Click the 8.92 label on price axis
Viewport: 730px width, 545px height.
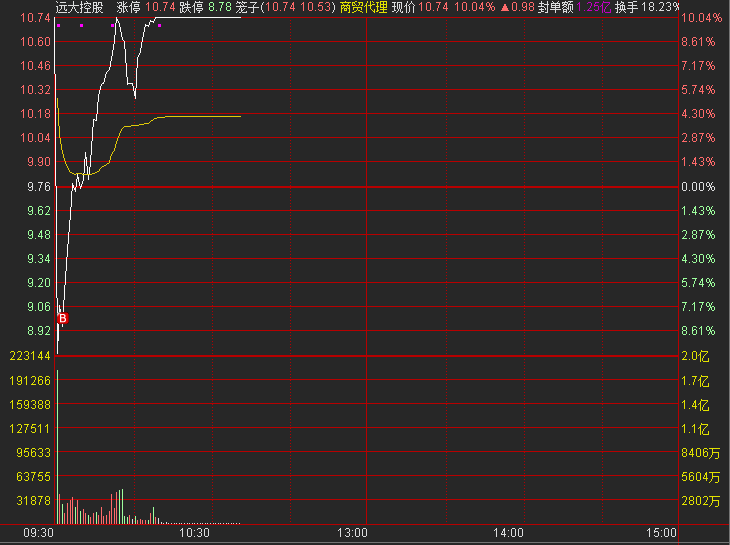(x=39, y=331)
